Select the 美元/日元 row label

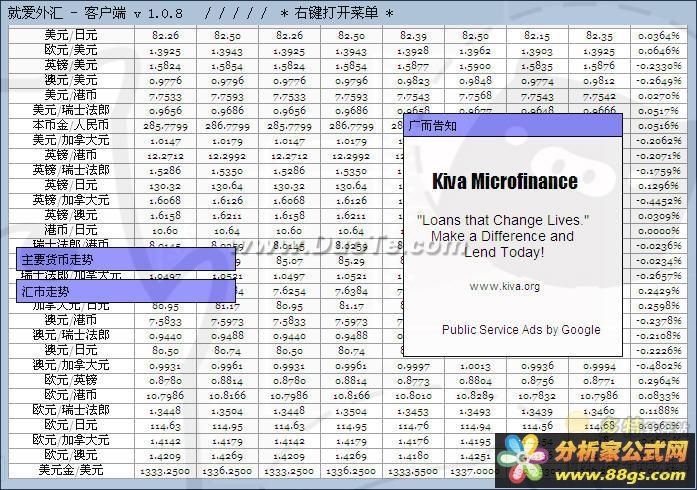tap(71, 35)
